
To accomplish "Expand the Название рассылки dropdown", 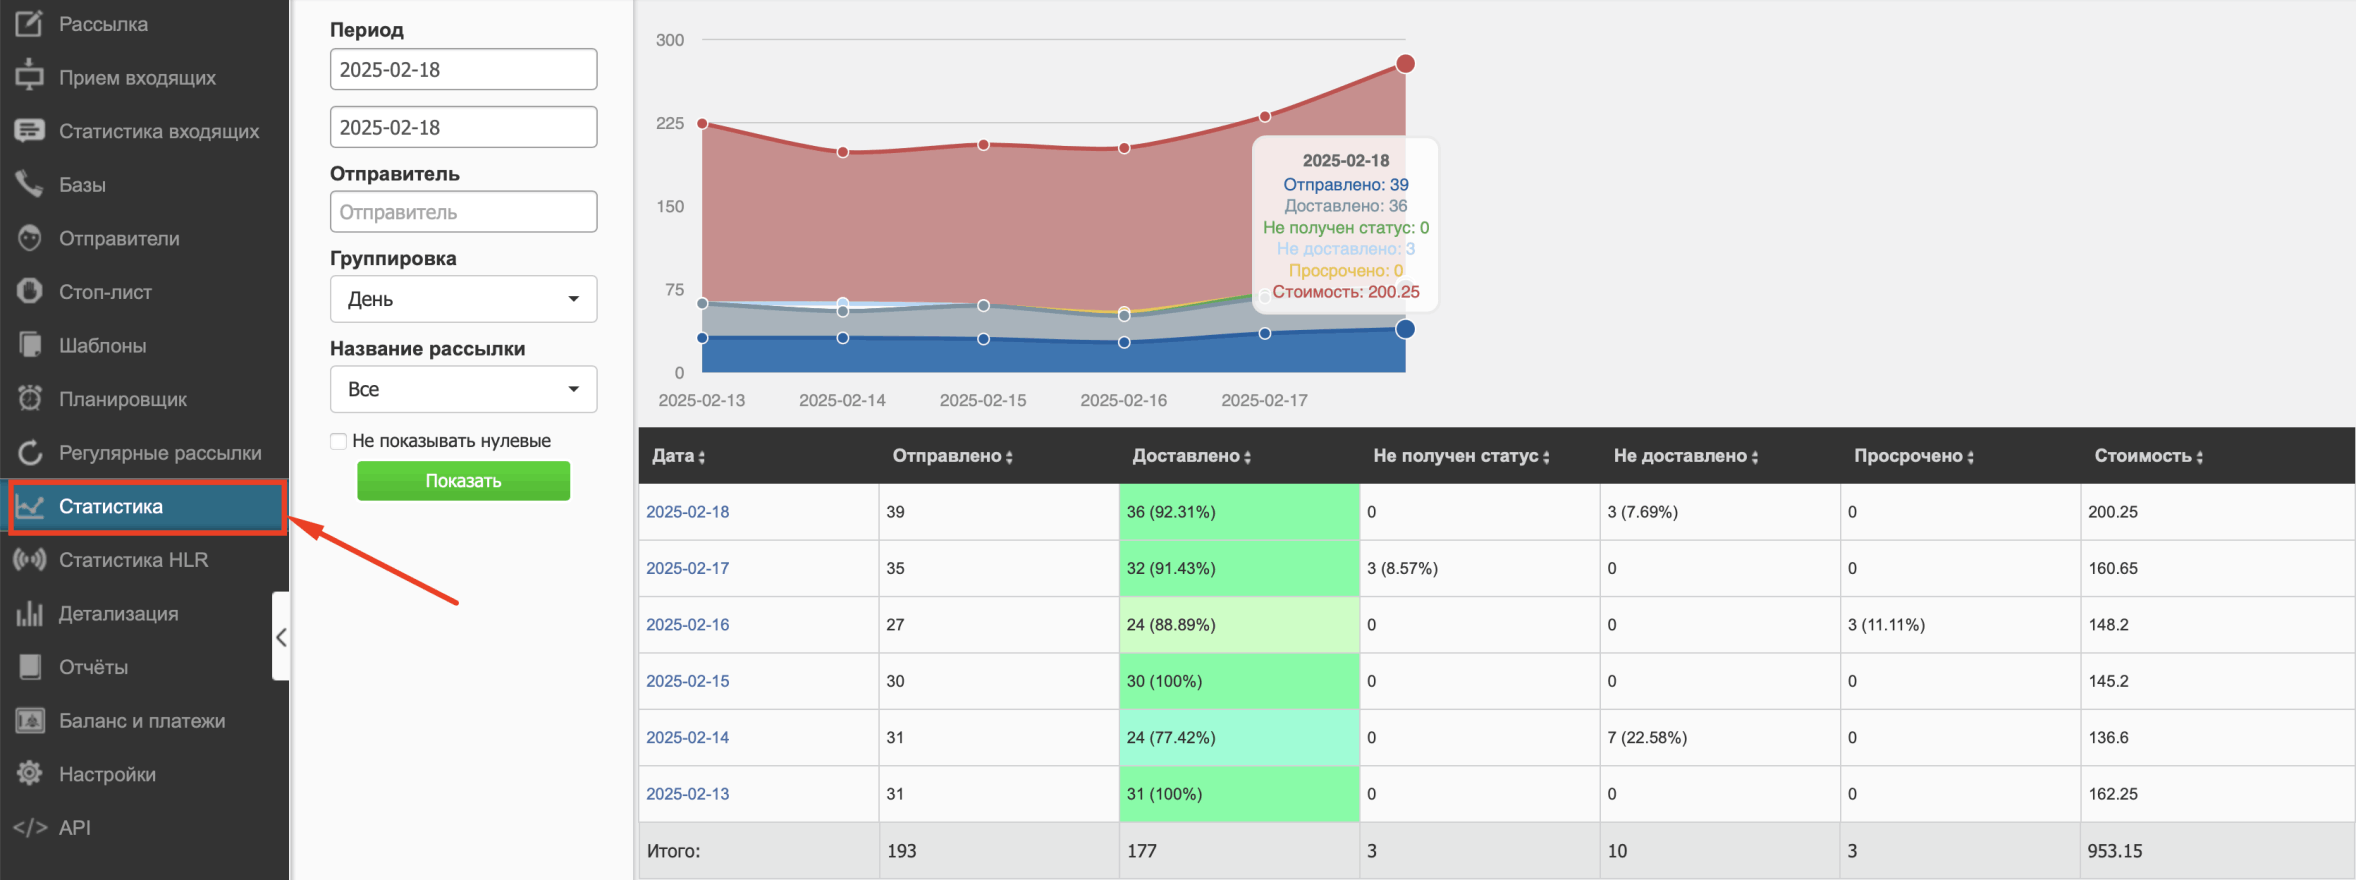I will (463, 389).
